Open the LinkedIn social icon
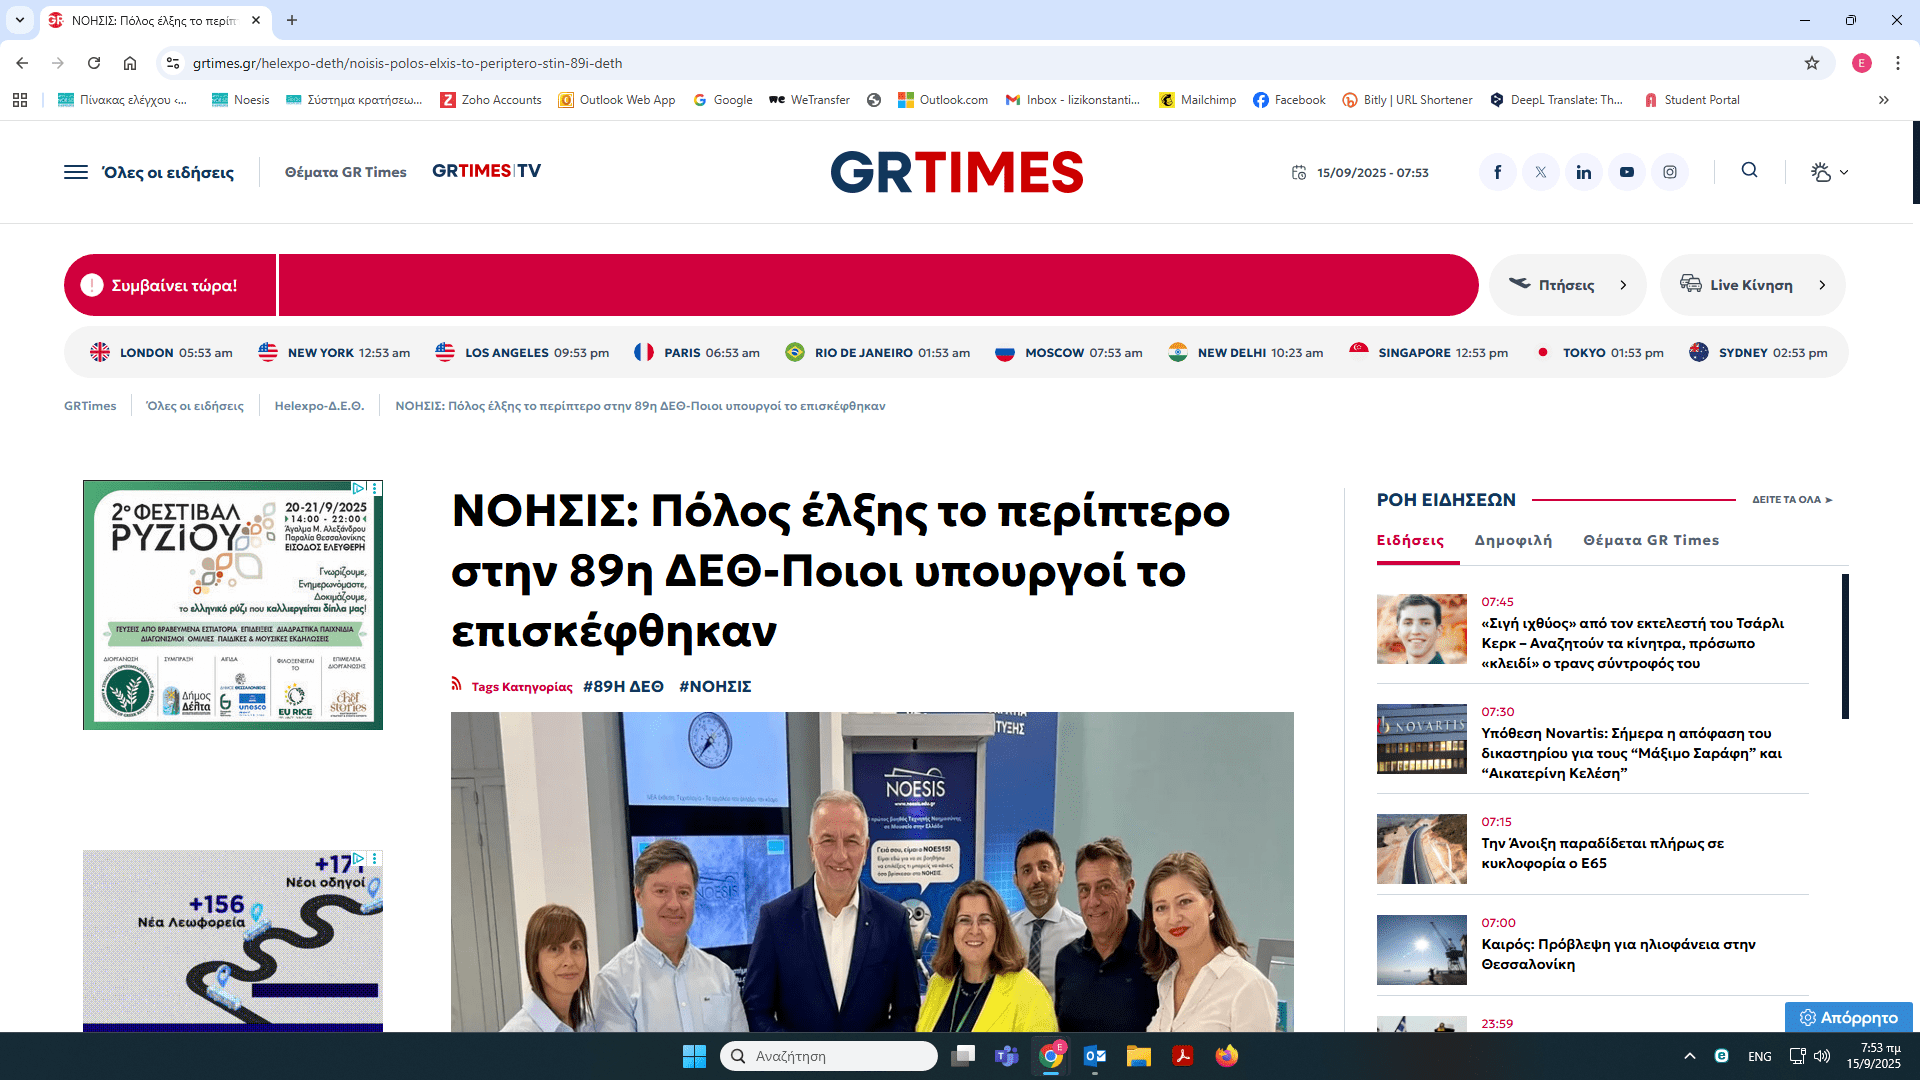Image resolution: width=1920 pixels, height=1080 pixels. click(1583, 172)
